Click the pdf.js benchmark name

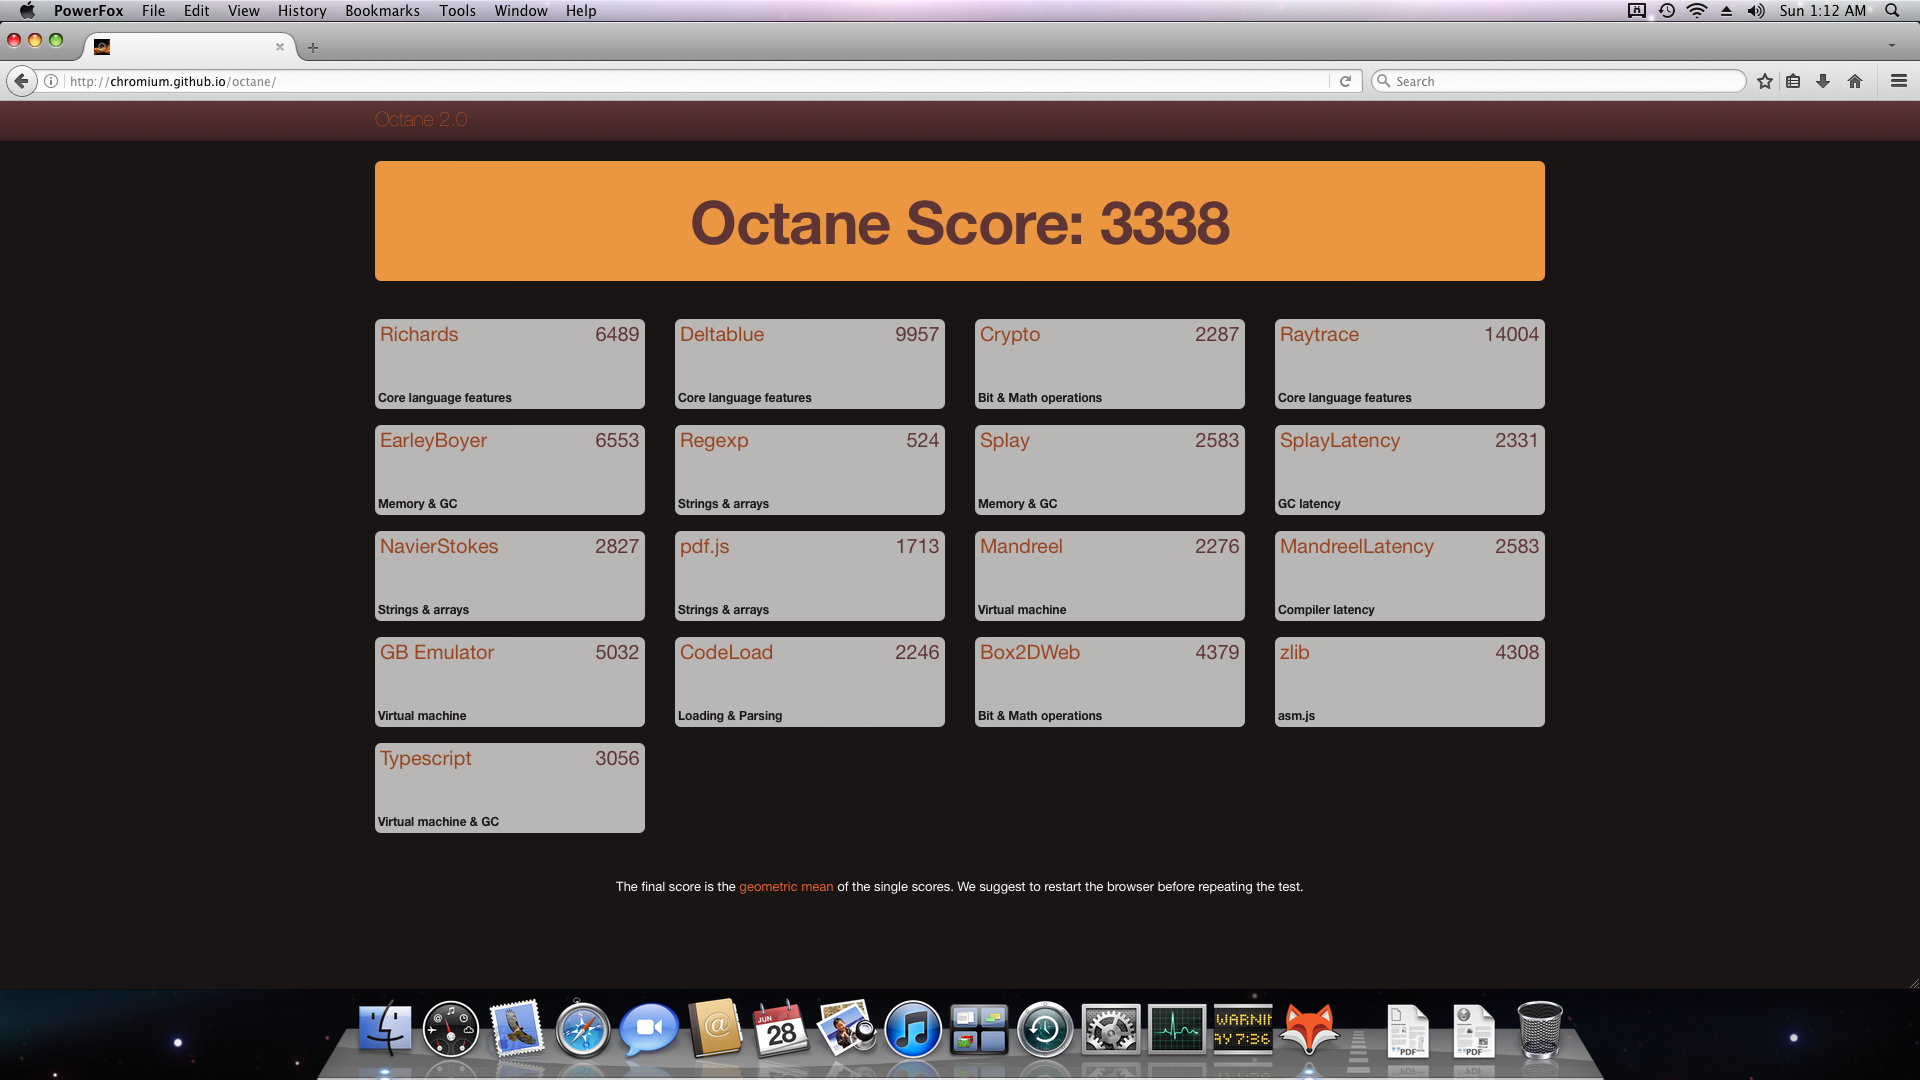pyautogui.click(x=705, y=547)
